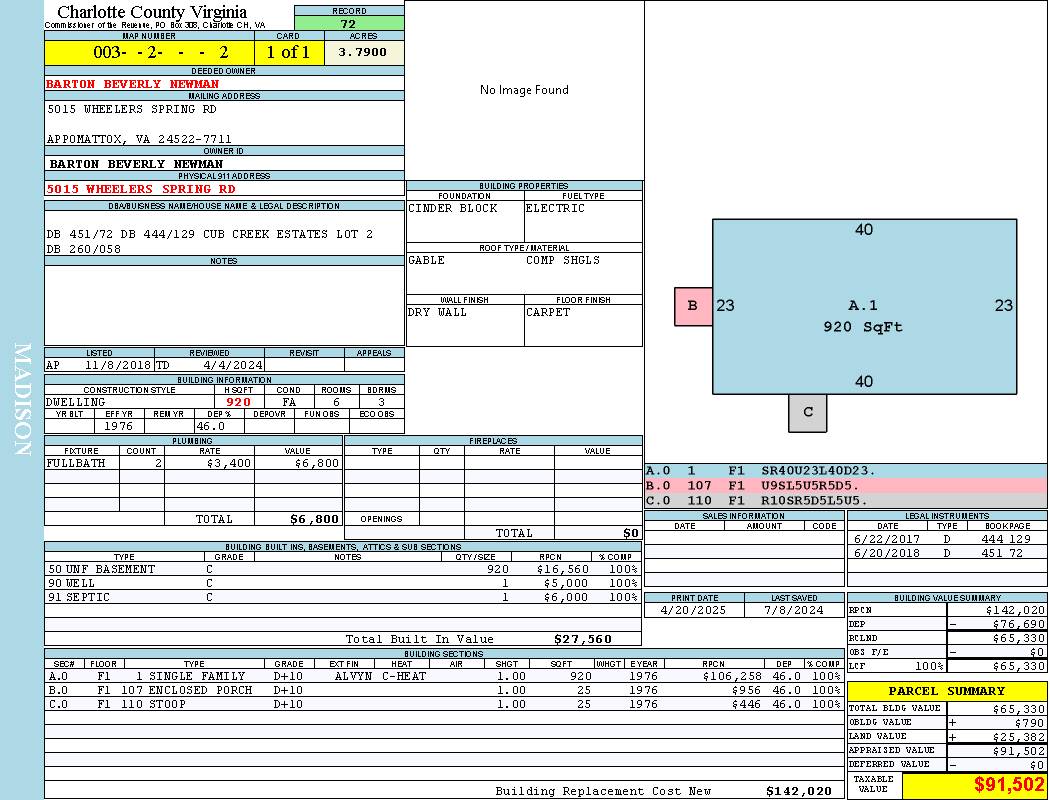Select the 6/22/2017 legal instrument entry
This screenshot has width=1050, height=800.
click(945, 539)
